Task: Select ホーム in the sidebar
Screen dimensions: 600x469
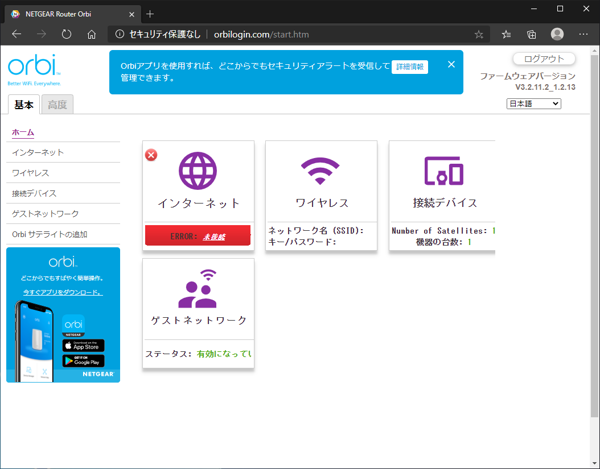Action: (x=23, y=132)
